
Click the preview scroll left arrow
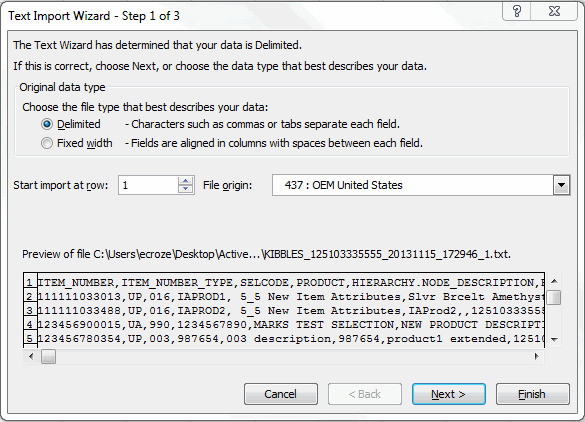pos(31,356)
